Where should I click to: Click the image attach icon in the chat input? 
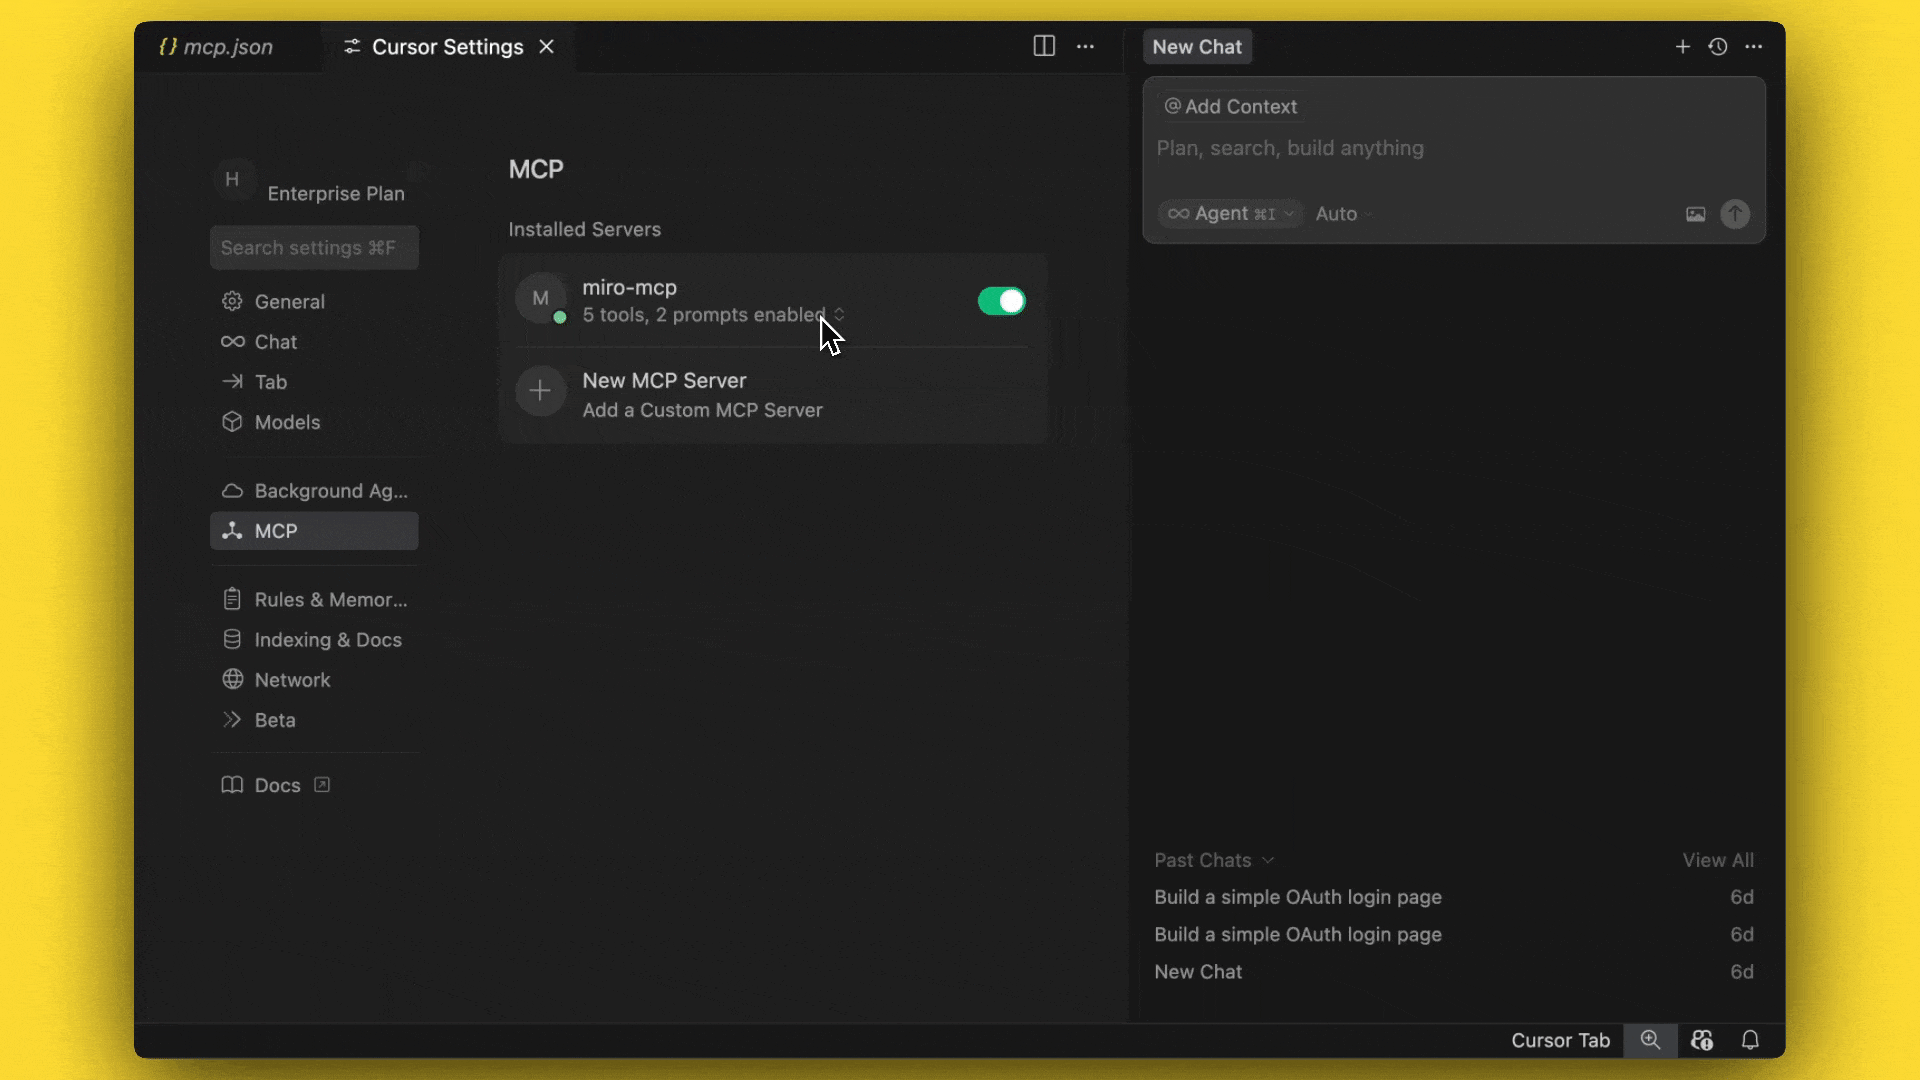(x=1695, y=214)
